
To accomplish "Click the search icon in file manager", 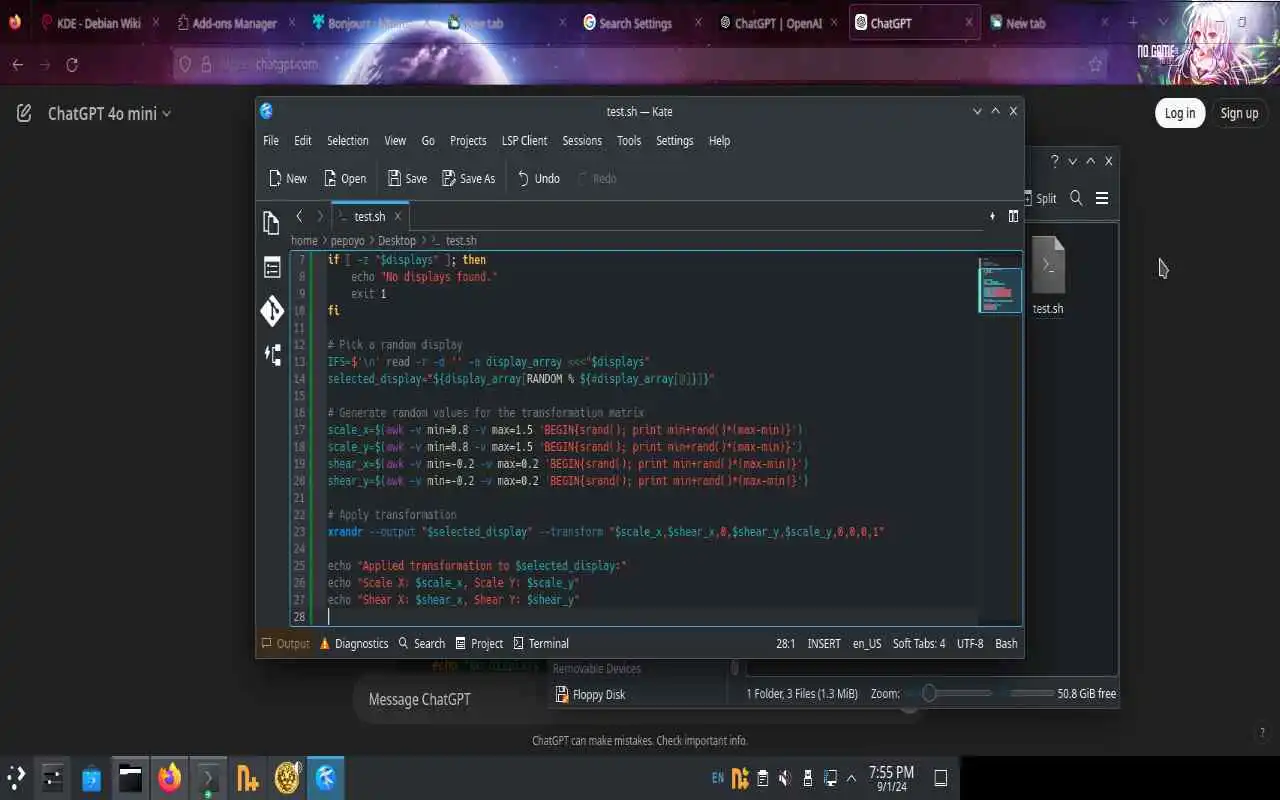I will click(x=1076, y=198).
